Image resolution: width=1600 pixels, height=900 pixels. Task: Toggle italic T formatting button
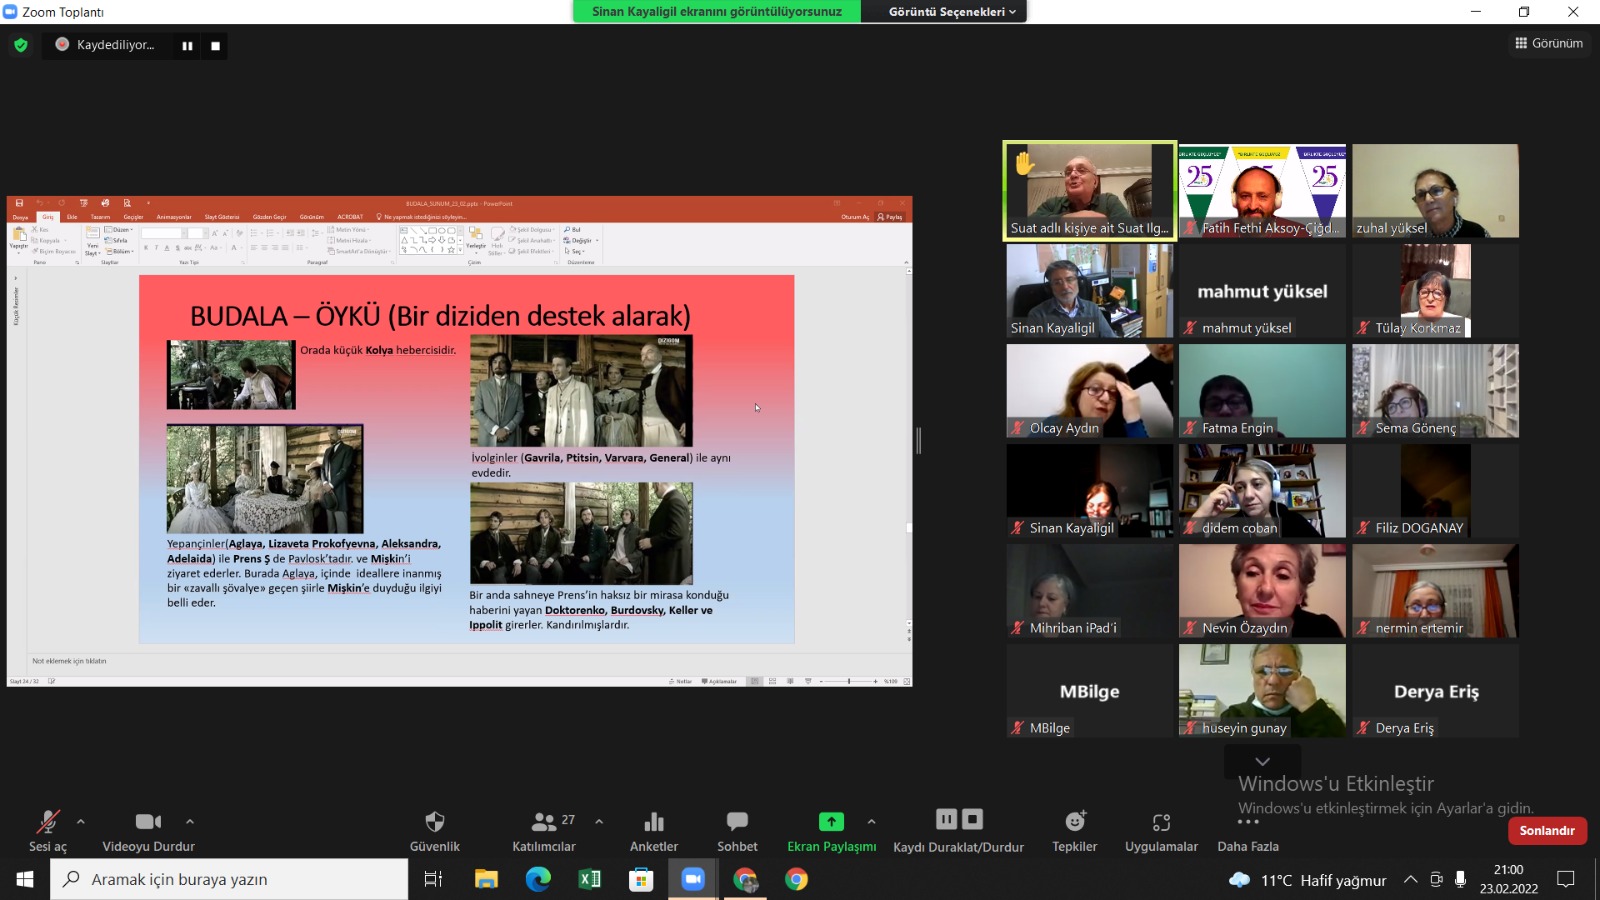click(156, 248)
